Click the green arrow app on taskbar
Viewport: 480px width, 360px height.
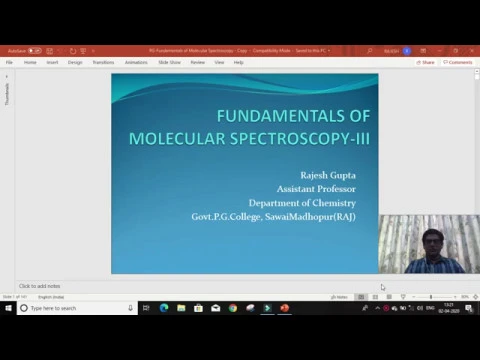[x=267, y=308]
